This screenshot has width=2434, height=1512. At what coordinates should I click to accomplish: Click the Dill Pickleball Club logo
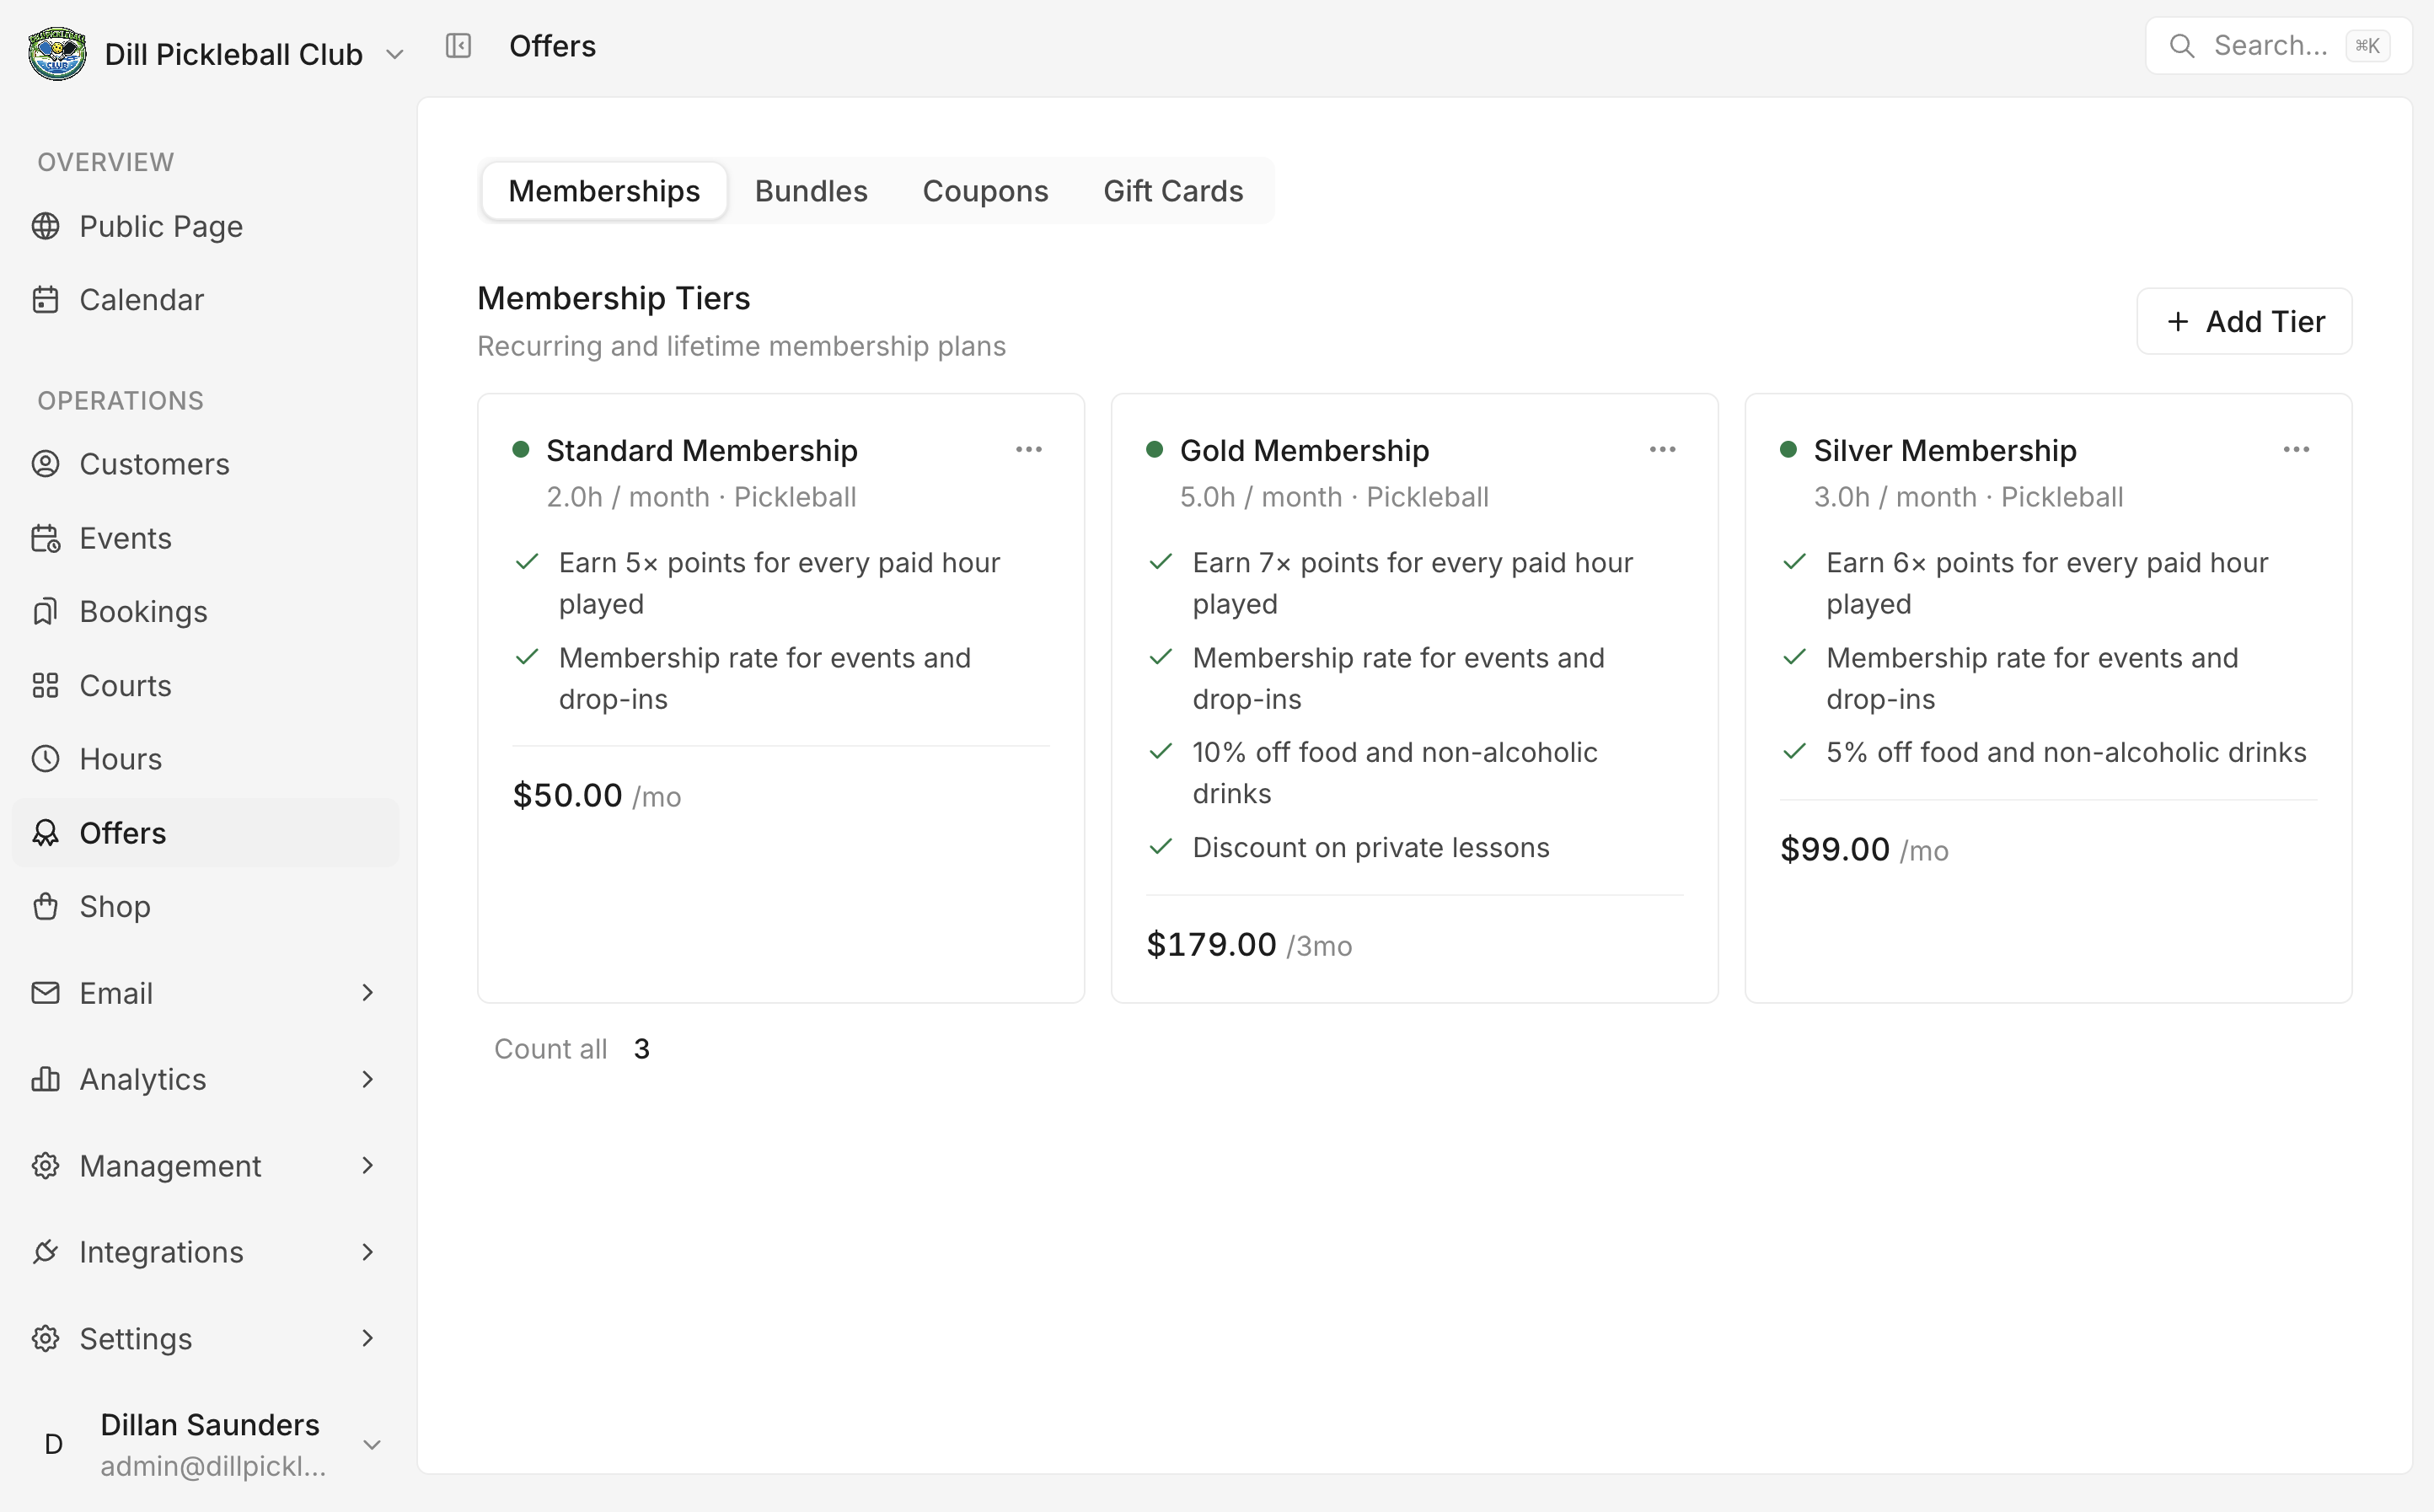57,53
